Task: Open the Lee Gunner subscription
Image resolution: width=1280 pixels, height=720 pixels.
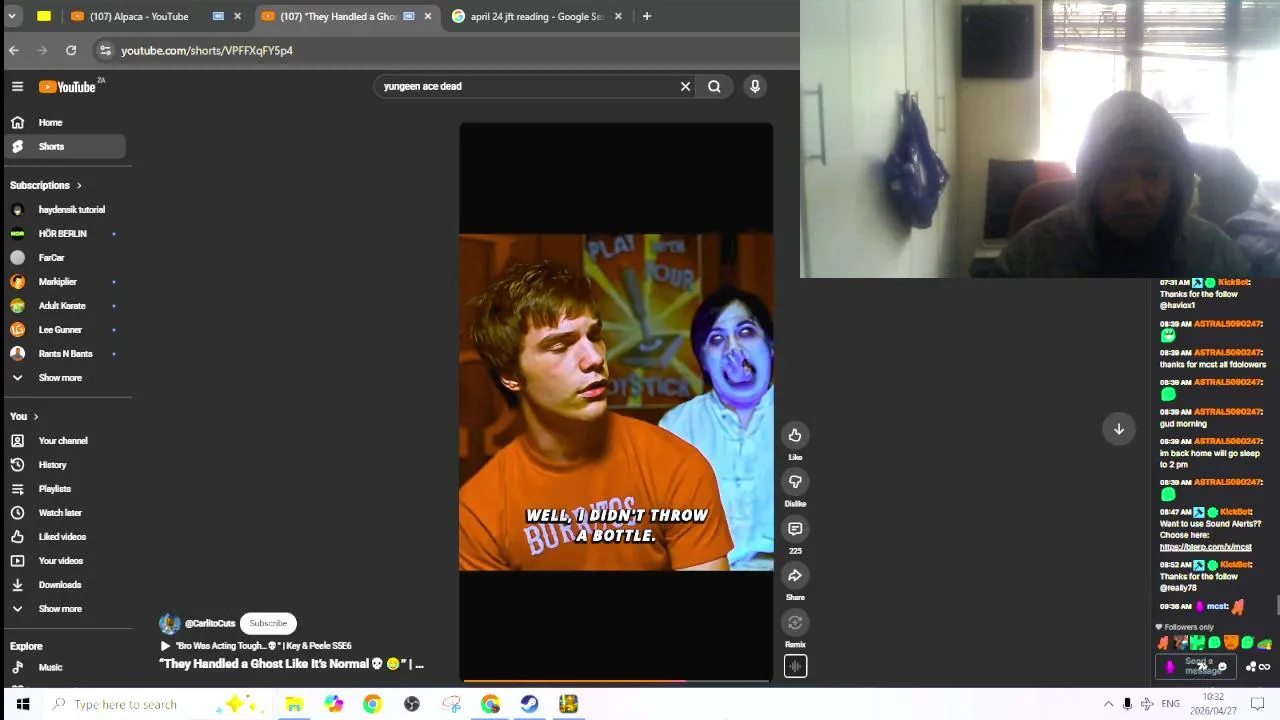Action: coord(64,330)
